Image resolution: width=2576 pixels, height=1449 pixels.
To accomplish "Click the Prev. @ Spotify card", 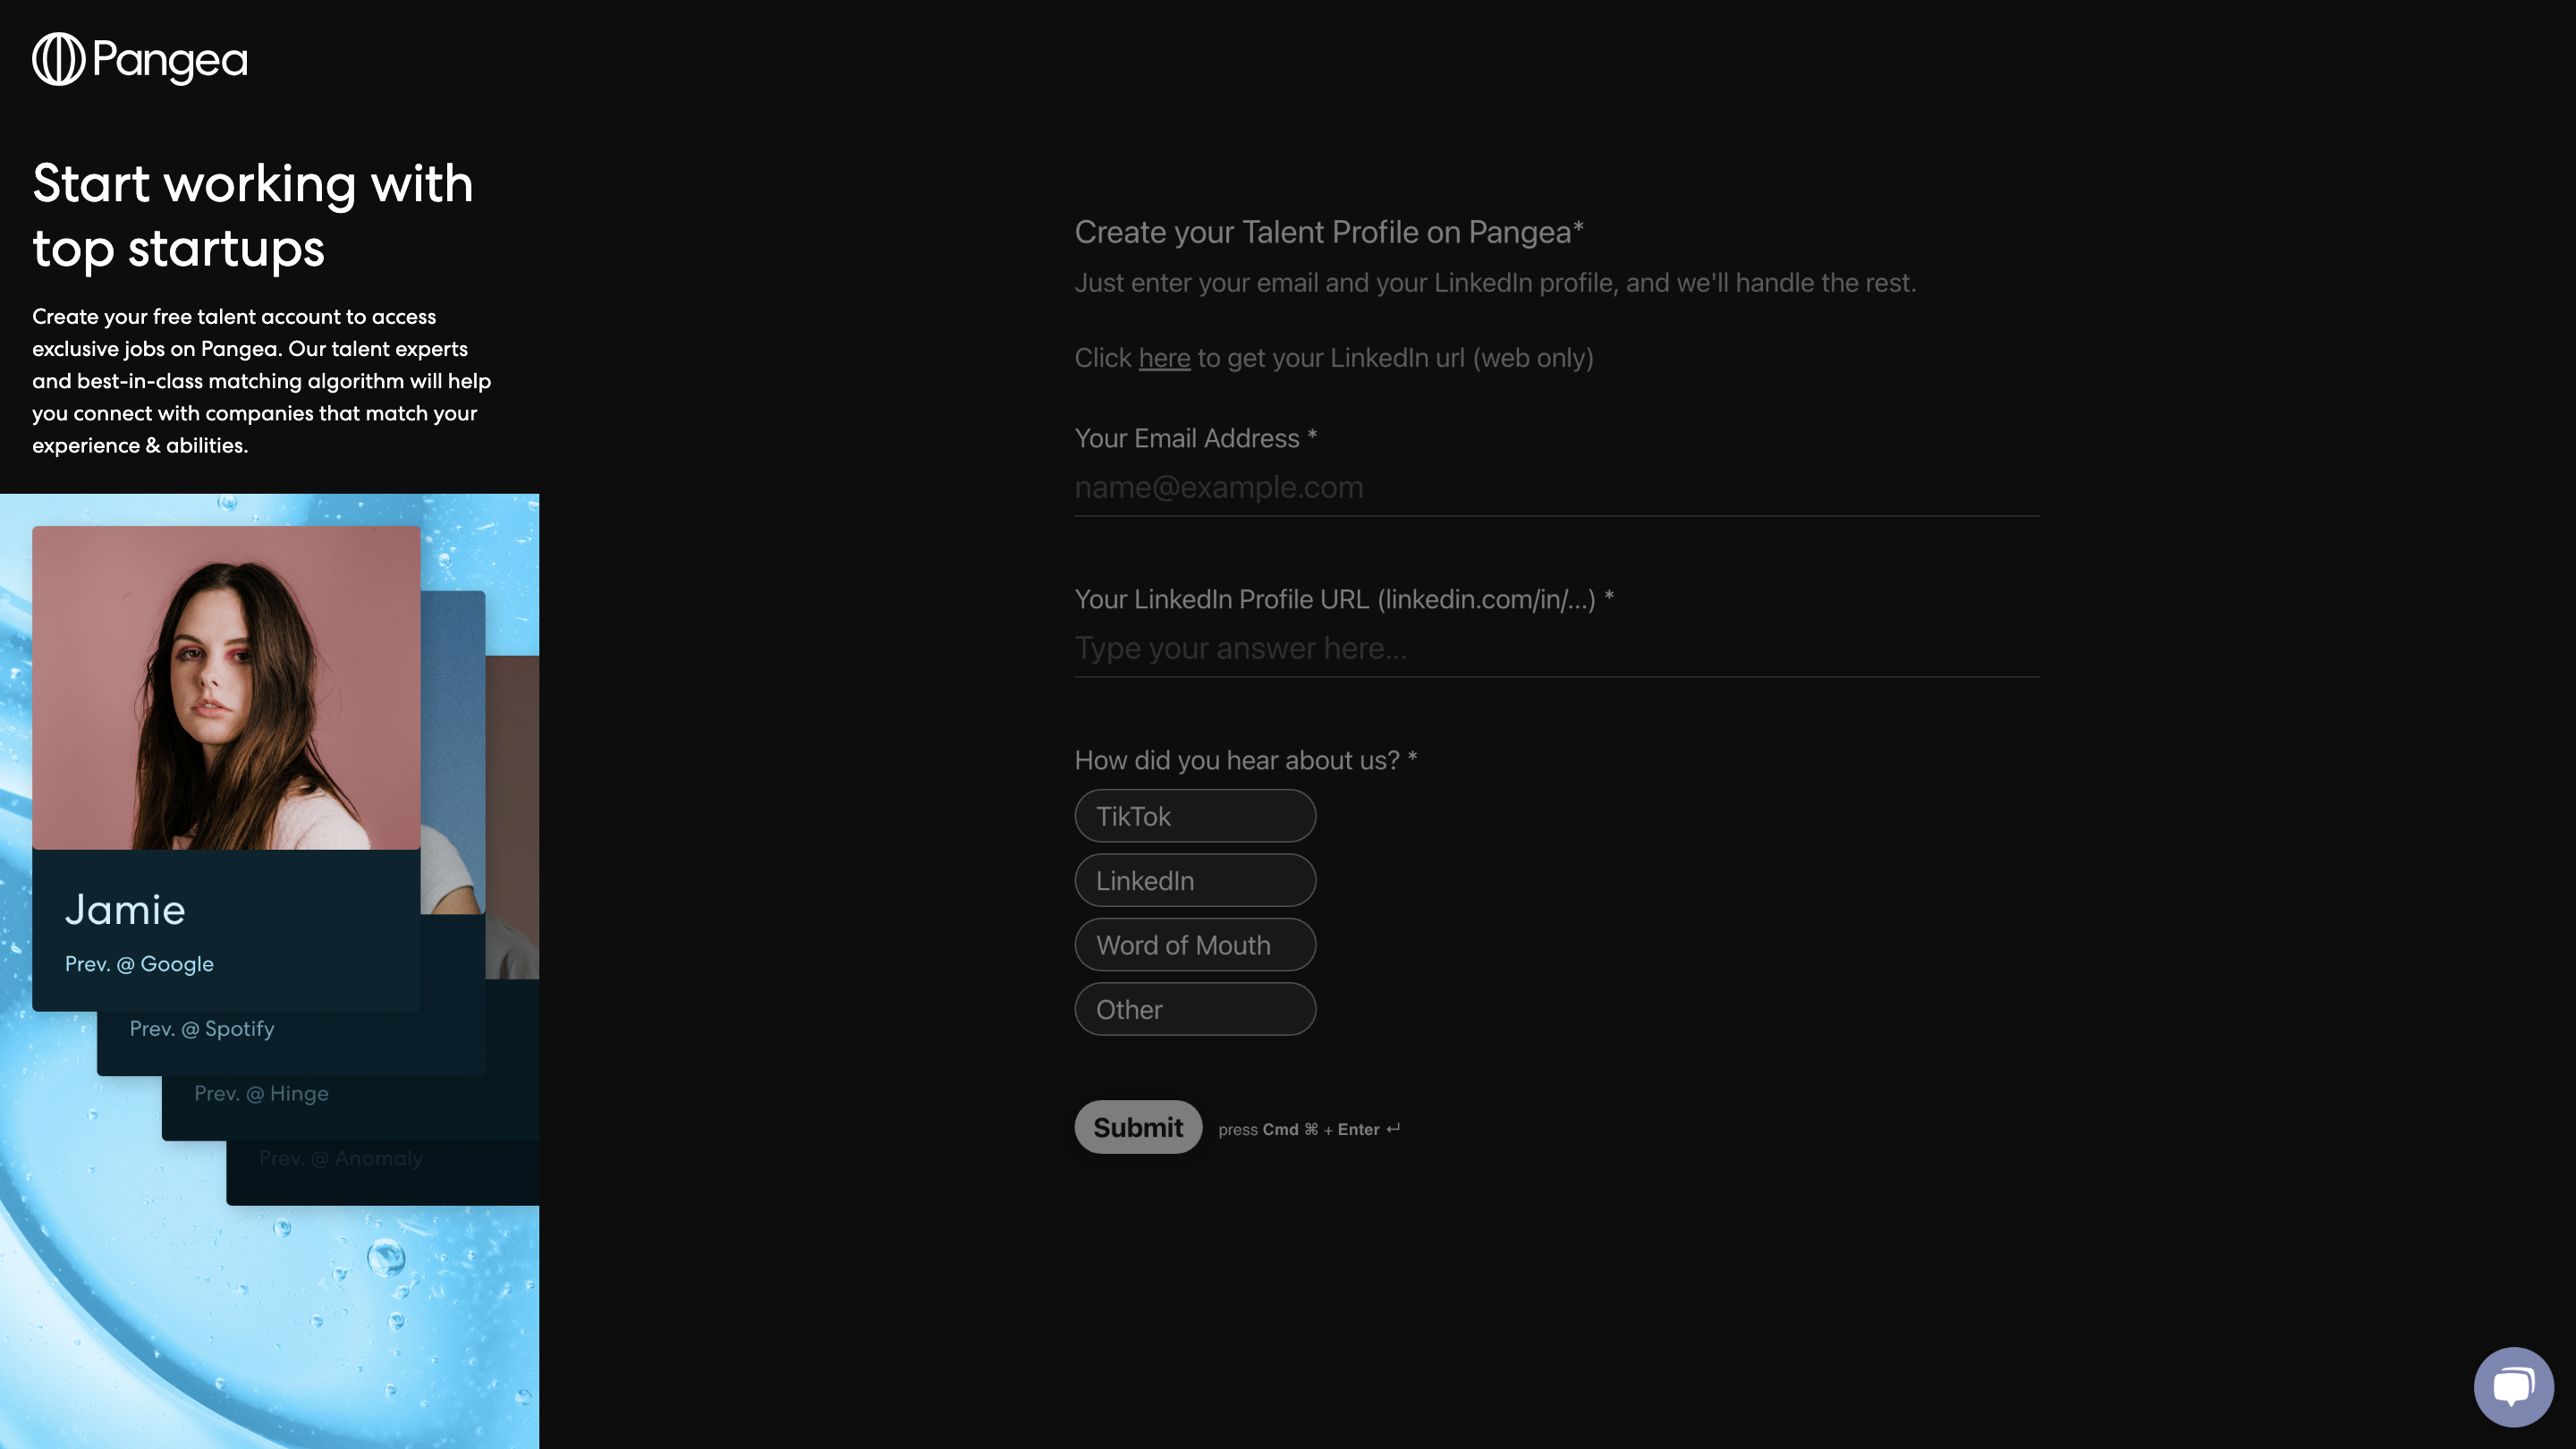I will coord(202,1029).
